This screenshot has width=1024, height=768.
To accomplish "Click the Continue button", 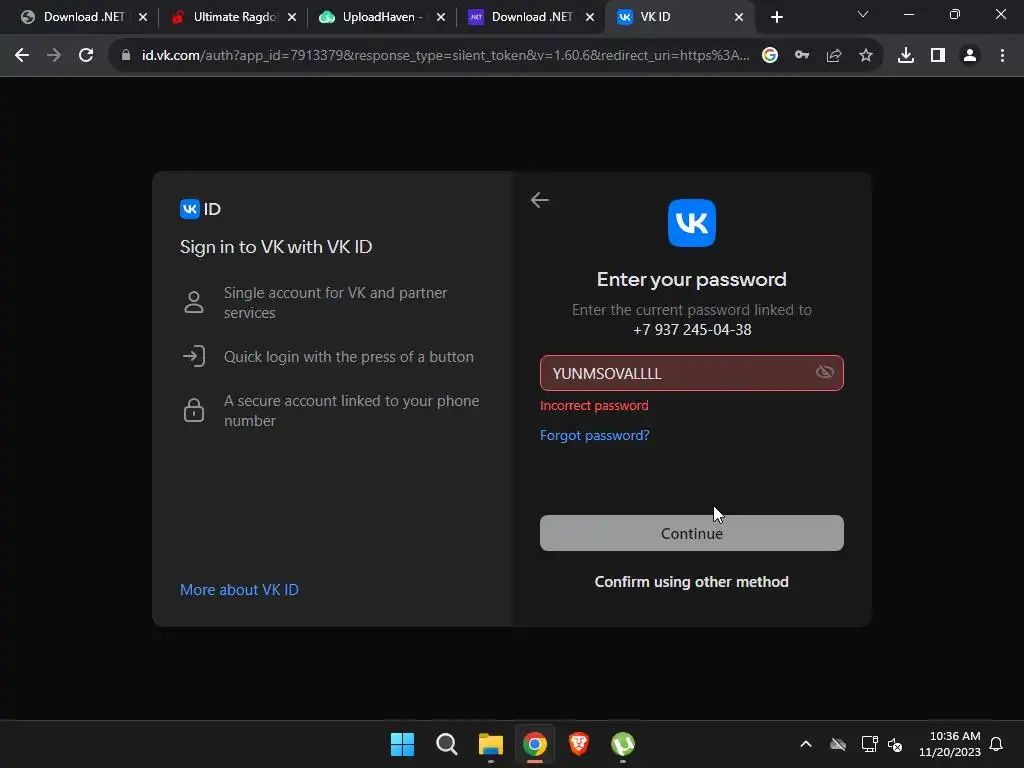I will 692,533.
